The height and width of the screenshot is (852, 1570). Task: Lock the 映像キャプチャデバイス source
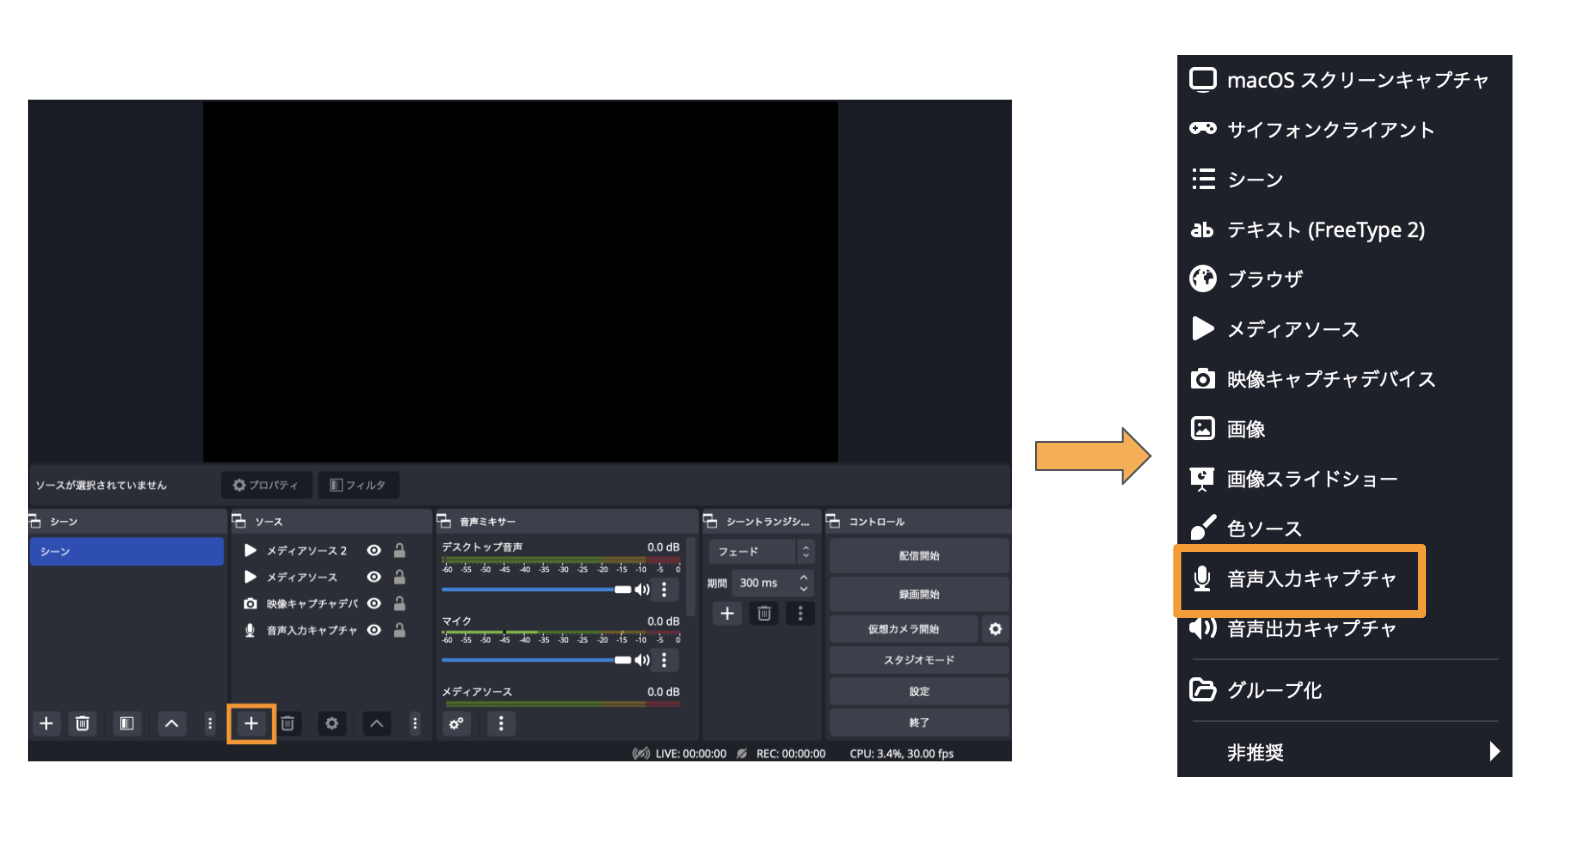coord(400,603)
